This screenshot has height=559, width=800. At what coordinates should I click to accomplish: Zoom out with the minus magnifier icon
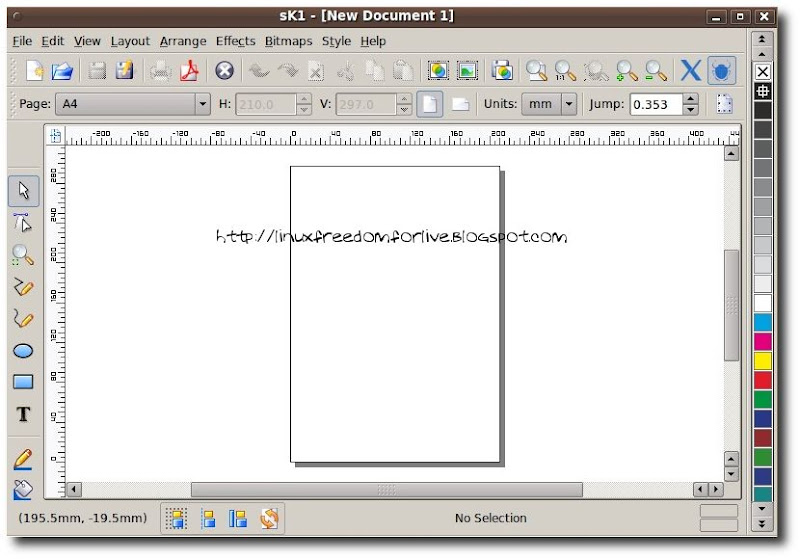click(656, 70)
